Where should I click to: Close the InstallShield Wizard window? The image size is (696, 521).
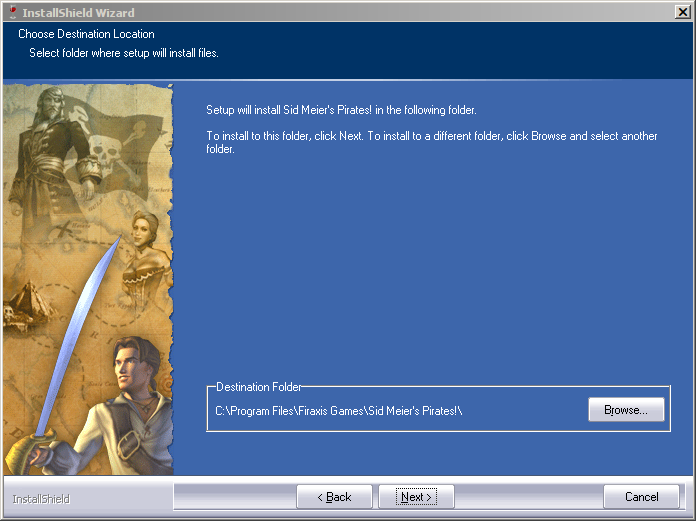point(682,12)
